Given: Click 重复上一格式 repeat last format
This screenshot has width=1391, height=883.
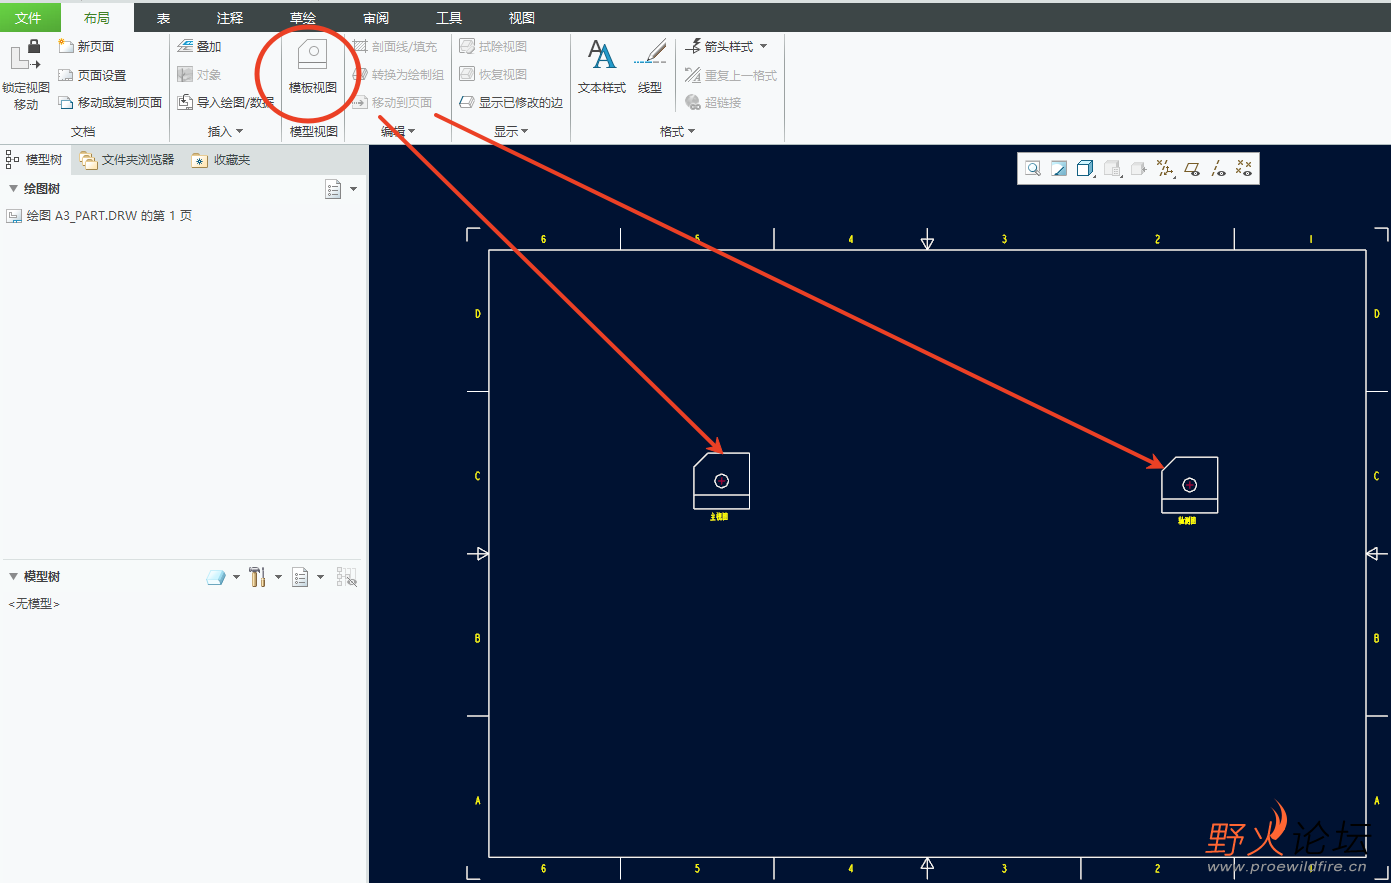Looking at the screenshot, I should click(x=731, y=75).
